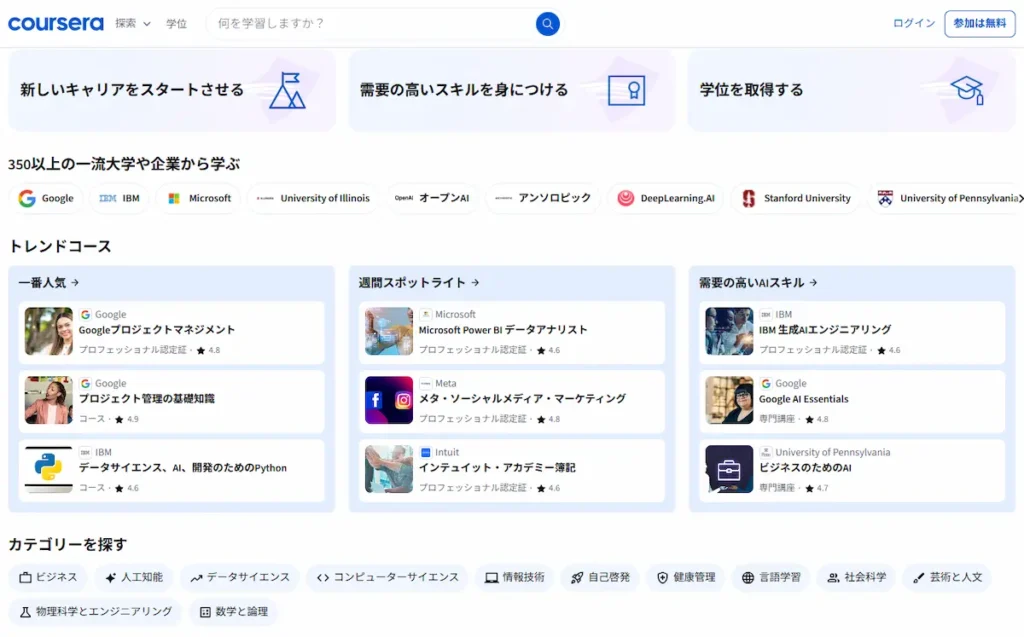This screenshot has width=1024, height=637.
Task: Click the ログイン link
Action: point(912,23)
